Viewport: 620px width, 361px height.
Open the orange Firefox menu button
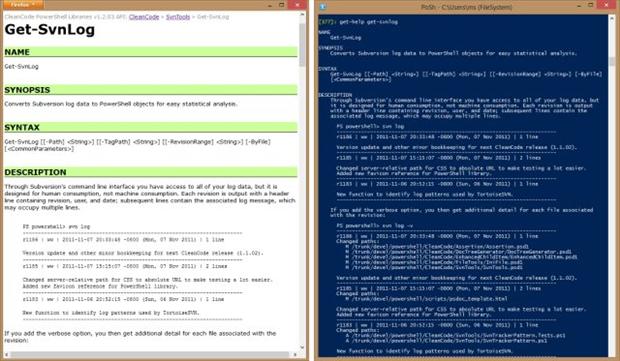(x=23, y=5)
